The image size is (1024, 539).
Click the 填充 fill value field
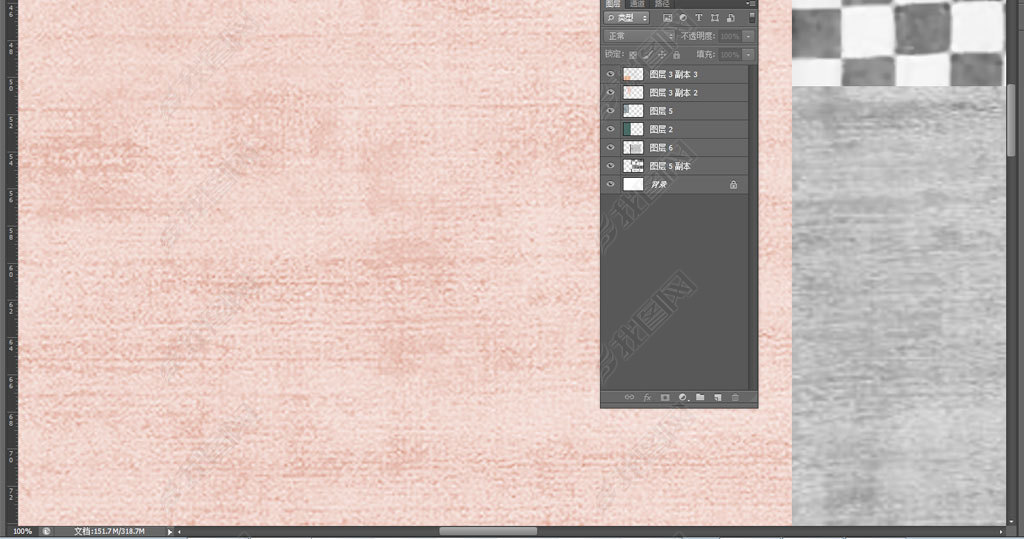(x=730, y=55)
